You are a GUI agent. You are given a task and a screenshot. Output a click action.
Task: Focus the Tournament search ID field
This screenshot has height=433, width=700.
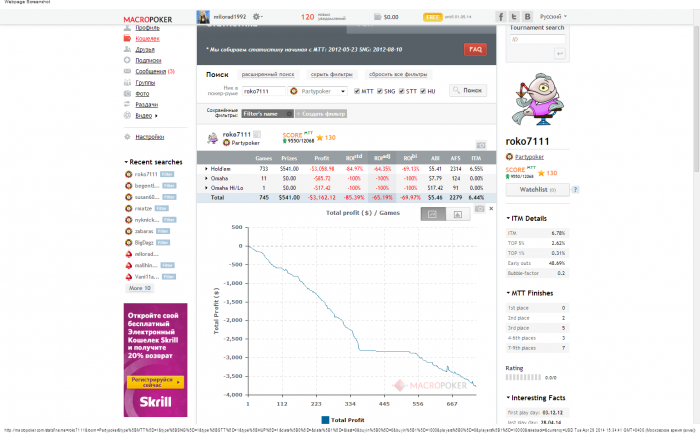tap(538, 39)
